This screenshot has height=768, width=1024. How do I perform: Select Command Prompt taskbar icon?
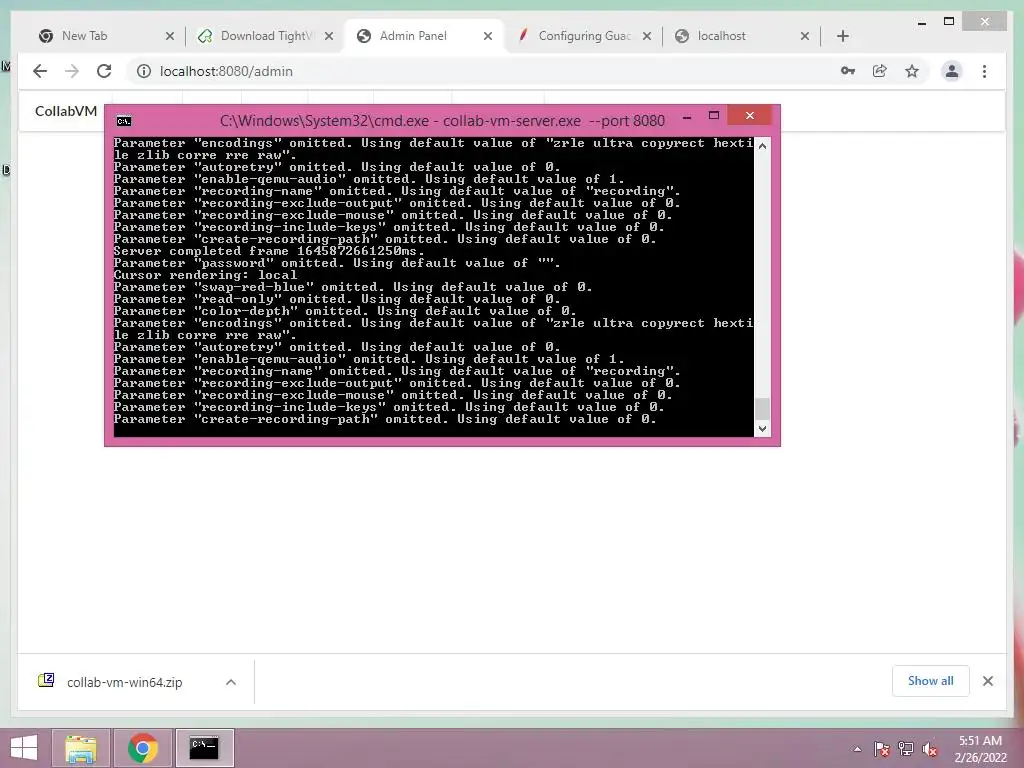[x=204, y=748]
